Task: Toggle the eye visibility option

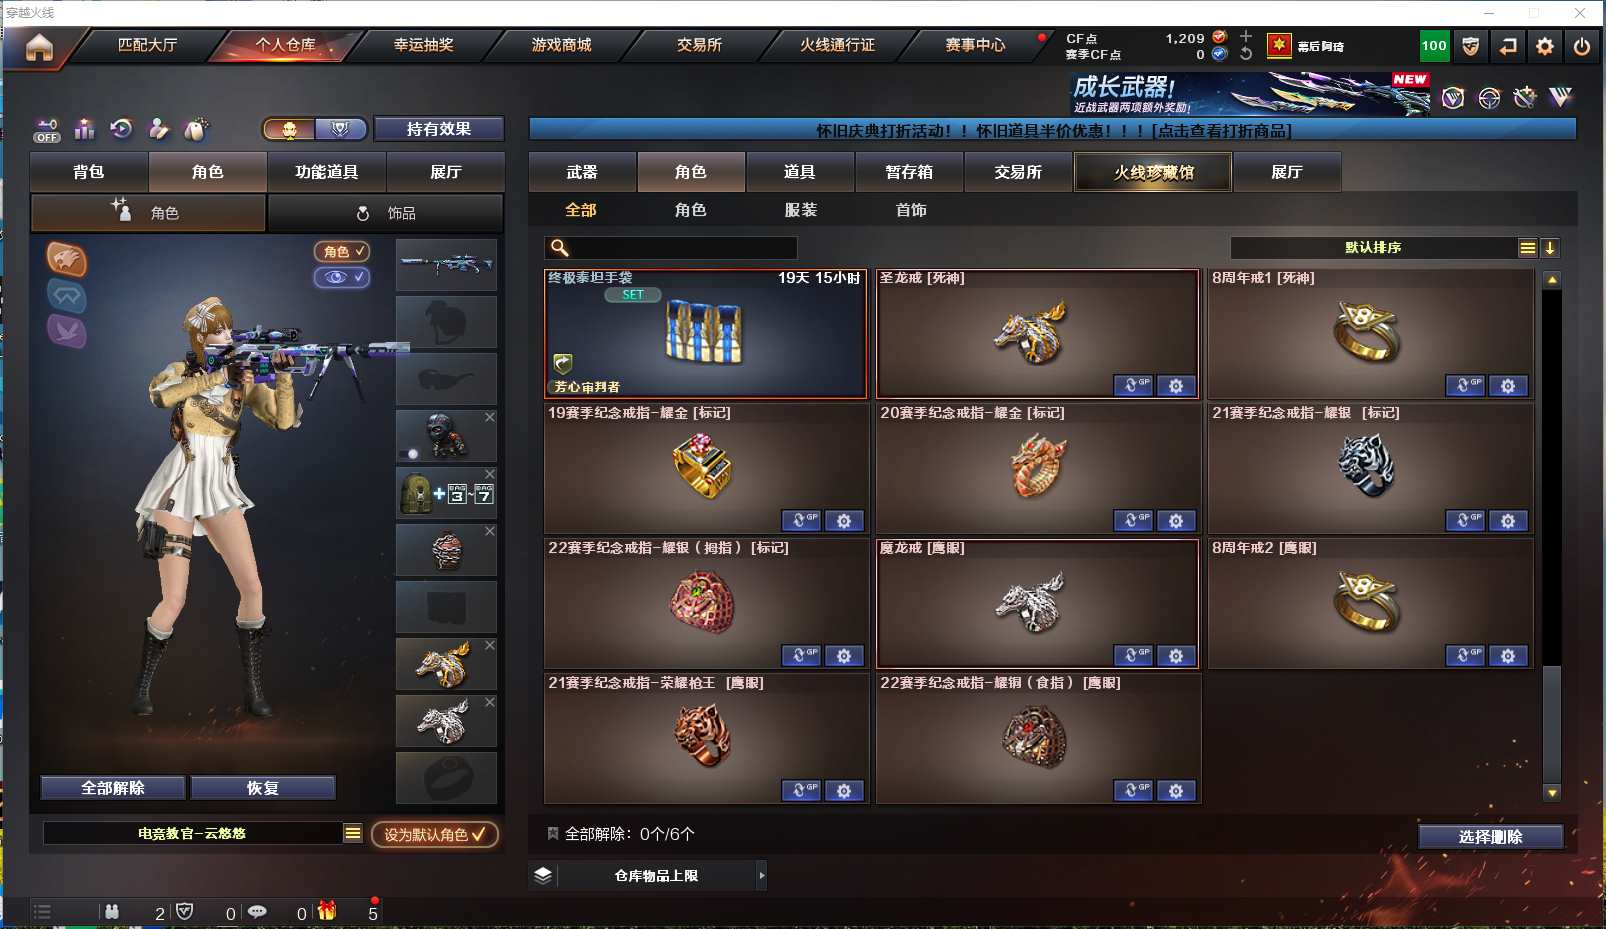Action: [x=342, y=277]
